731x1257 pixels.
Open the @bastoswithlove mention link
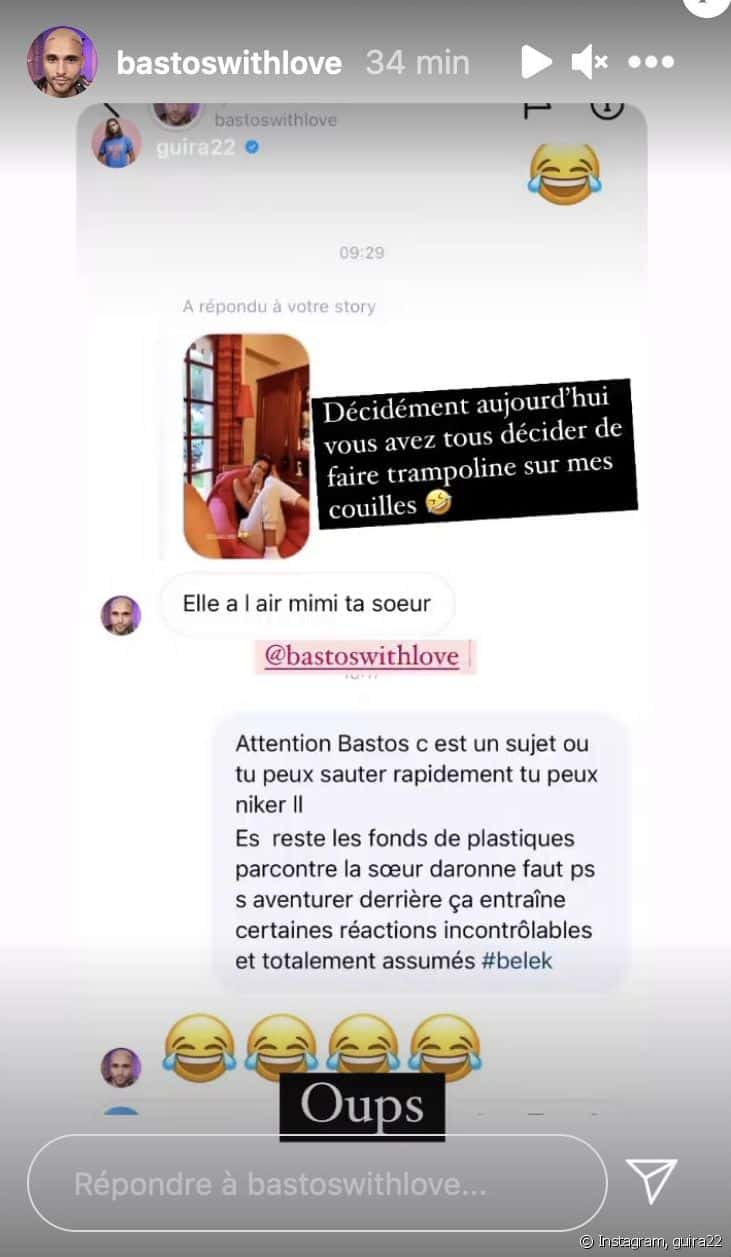click(x=361, y=657)
